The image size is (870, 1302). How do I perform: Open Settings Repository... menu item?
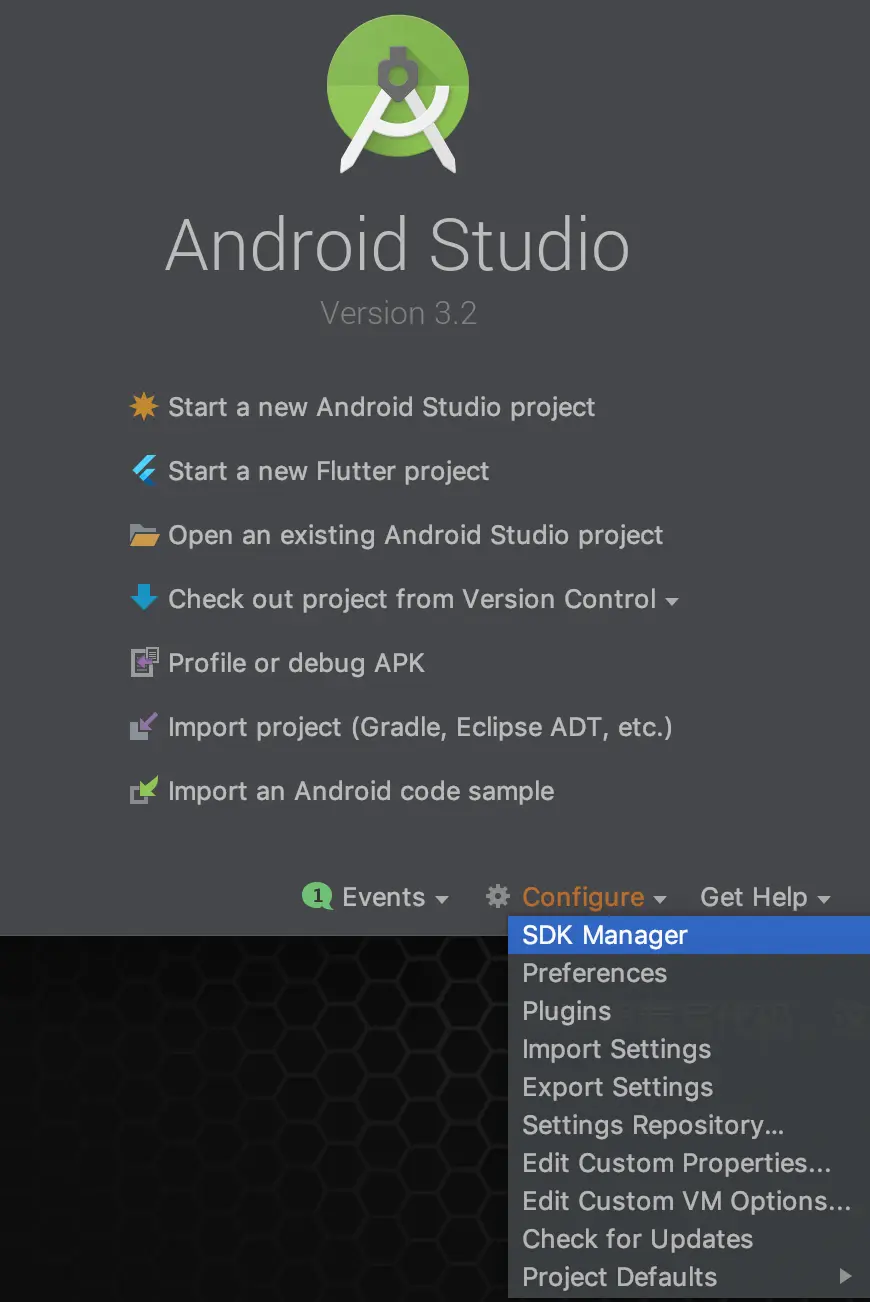[x=689, y=1125]
